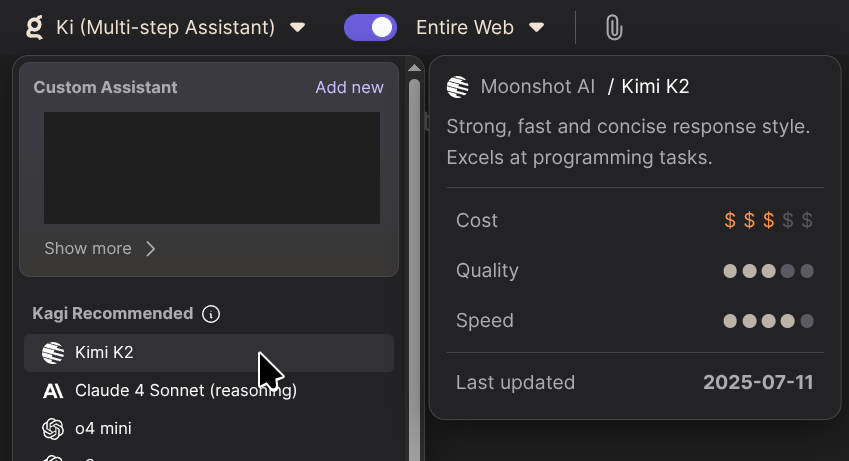
Task: Click the blacked-out Custom Assistant area
Action: tap(211, 168)
